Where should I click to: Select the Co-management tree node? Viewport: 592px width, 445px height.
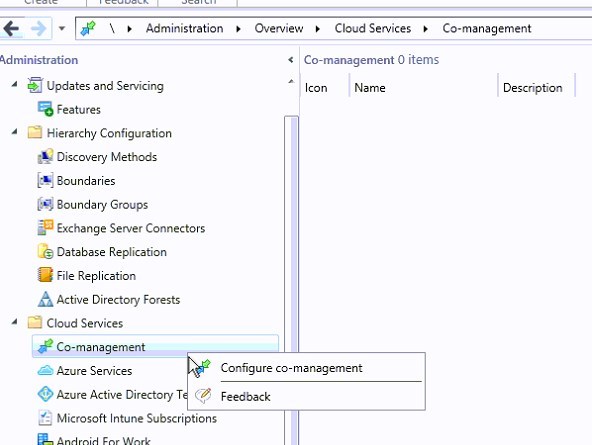[100, 347]
